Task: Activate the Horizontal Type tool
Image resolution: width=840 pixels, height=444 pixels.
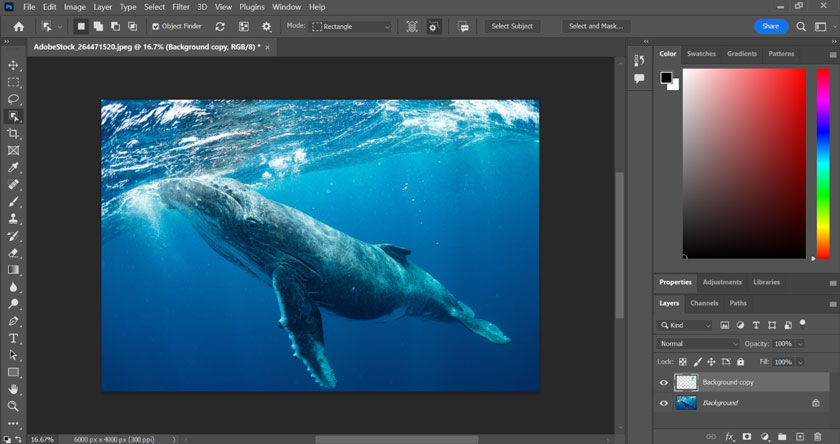Action: pos(13,338)
